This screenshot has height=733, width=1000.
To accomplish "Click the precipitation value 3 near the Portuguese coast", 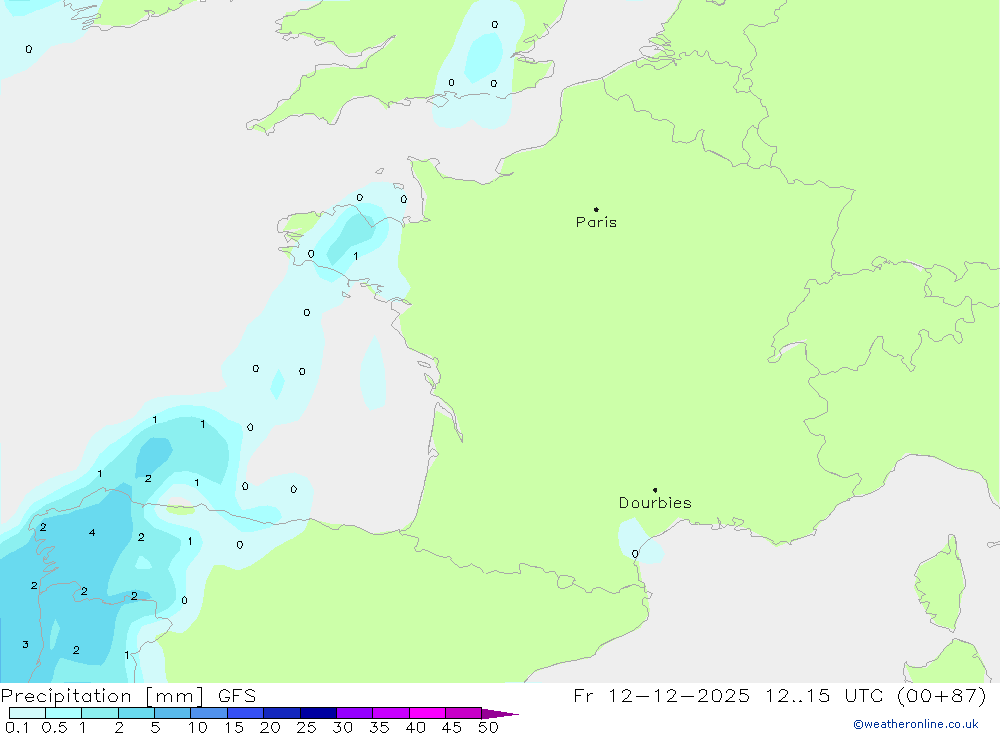I will coord(26,644).
